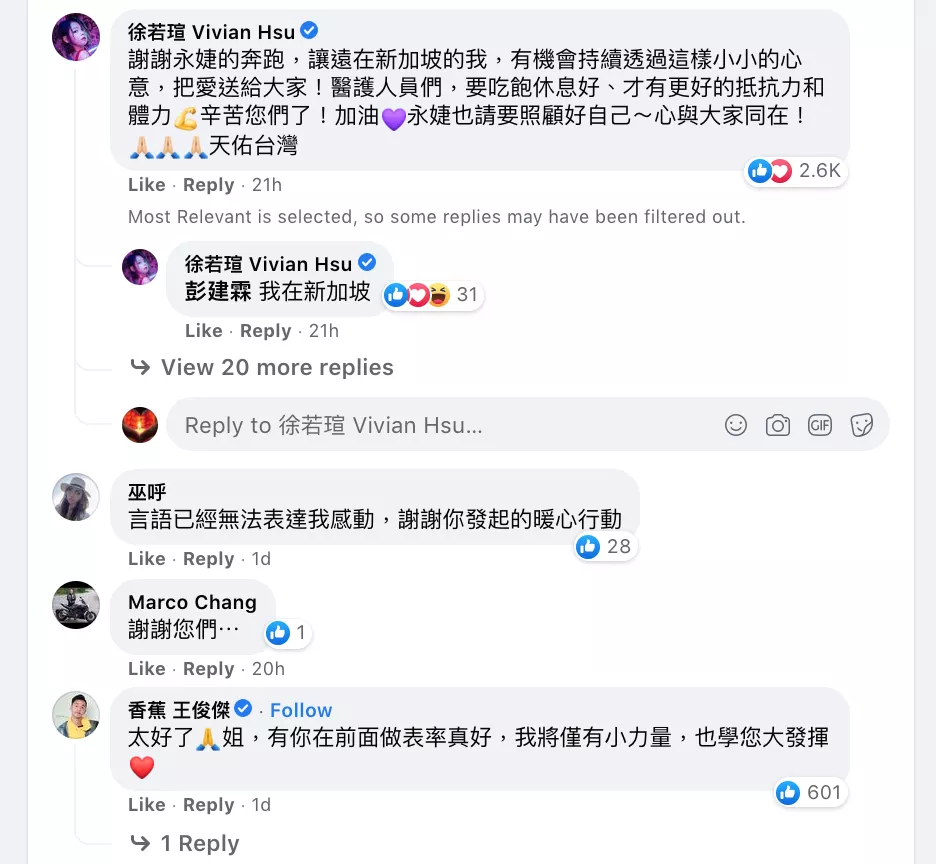
Task: View 31 reactions on Vivian's reply
Action: pyautogui.click(x=432, y=294)
